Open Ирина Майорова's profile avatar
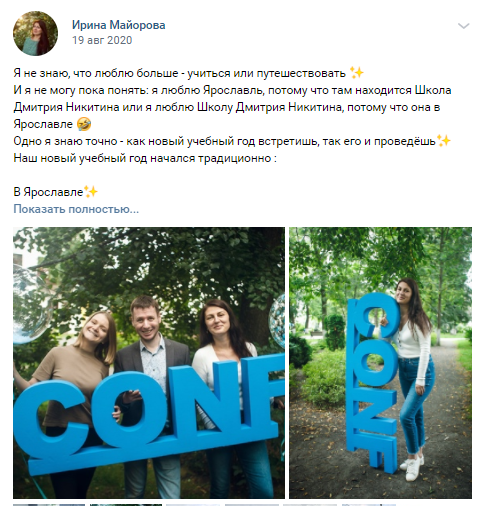The height and width of the screenshot is (506, 485). pos(35,33)
